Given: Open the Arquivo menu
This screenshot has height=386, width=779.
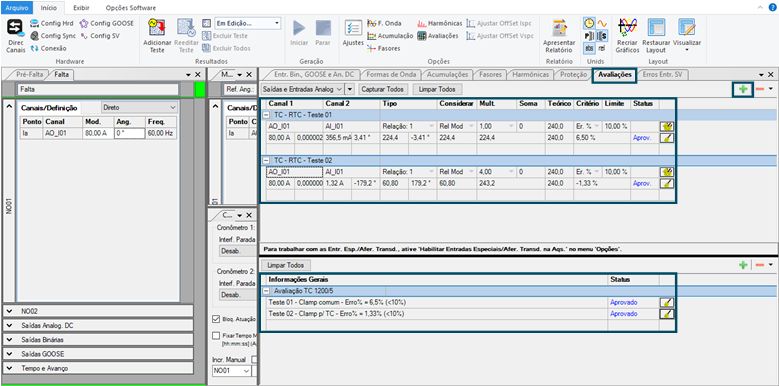Looking at the screenshot, I should pyautogui.click(x=16, y=7).
